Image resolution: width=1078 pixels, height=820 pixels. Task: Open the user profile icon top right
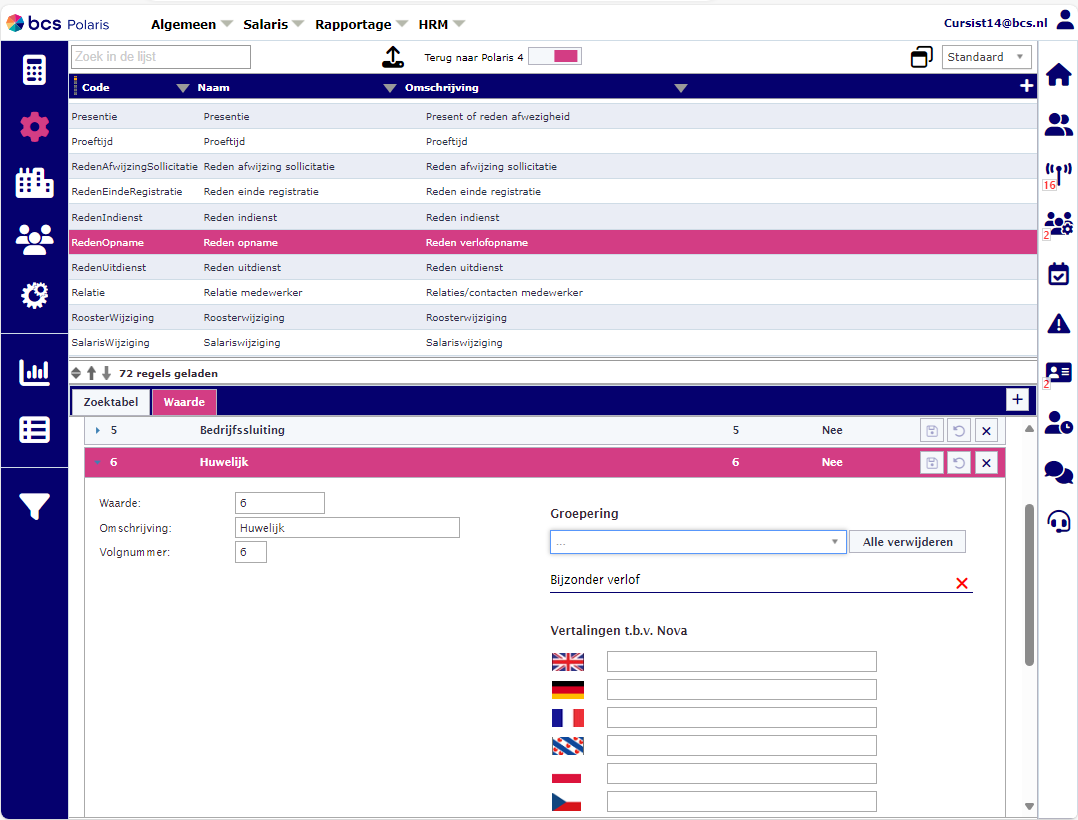point(1065,20)
